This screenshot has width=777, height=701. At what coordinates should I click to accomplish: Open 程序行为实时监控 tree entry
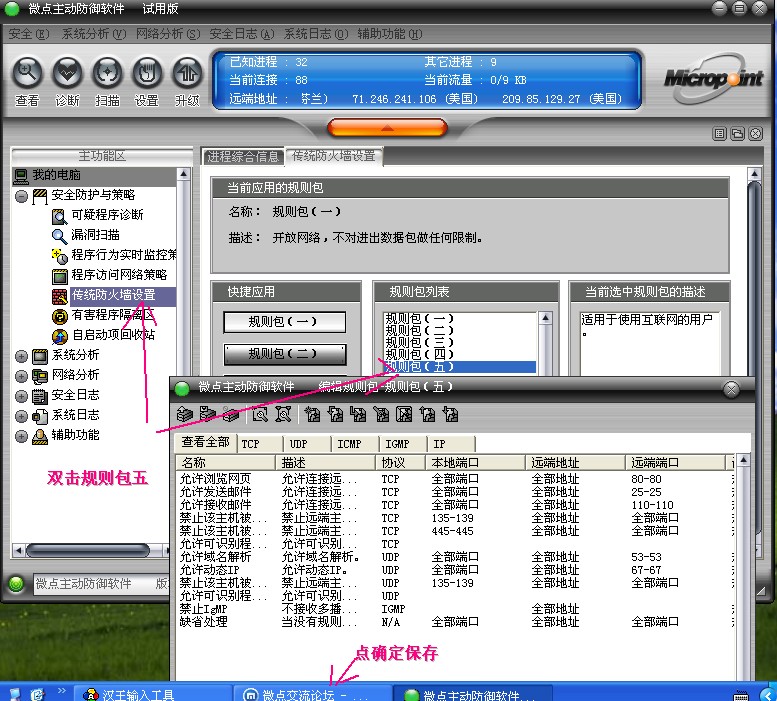[124, 255]
